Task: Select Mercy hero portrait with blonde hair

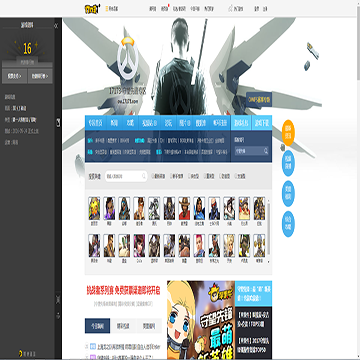Action: pyautogui.click(x=229, y=246)
